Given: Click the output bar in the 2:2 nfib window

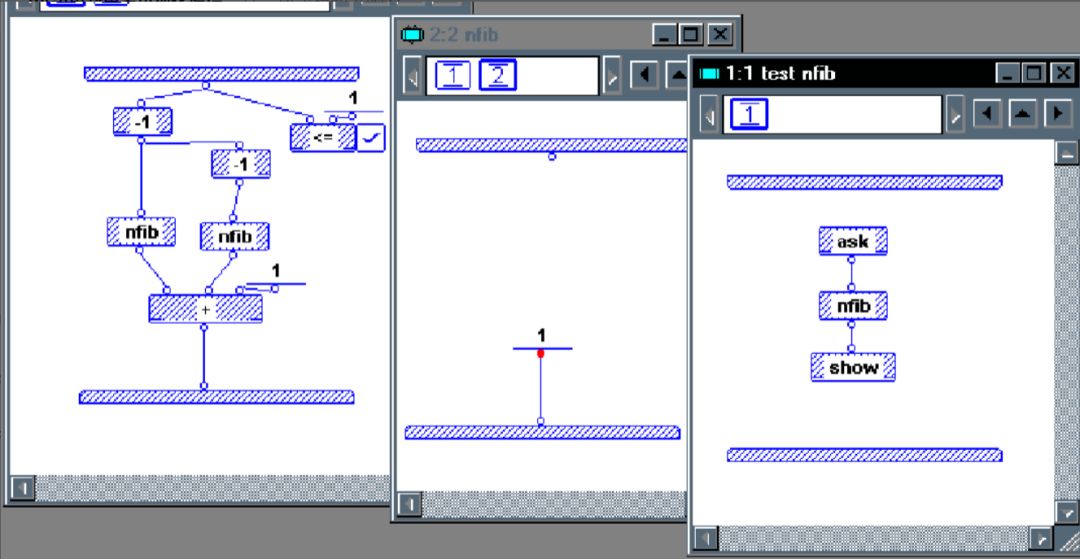Looking at the screenshot, I should [x=543, y=432].
